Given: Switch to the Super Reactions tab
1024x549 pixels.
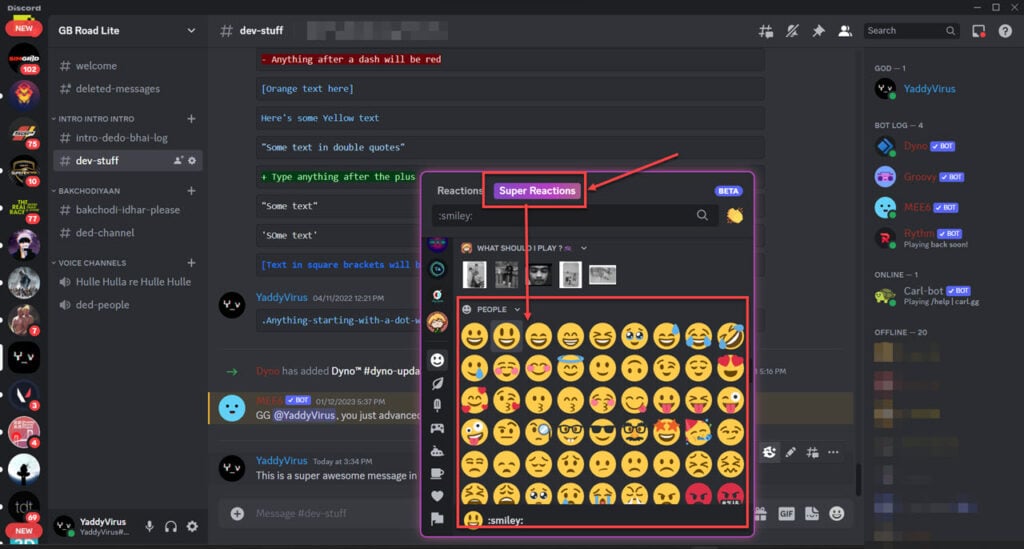Looking at the screenshot, I should pyautogui.click(x=537, y=191).
